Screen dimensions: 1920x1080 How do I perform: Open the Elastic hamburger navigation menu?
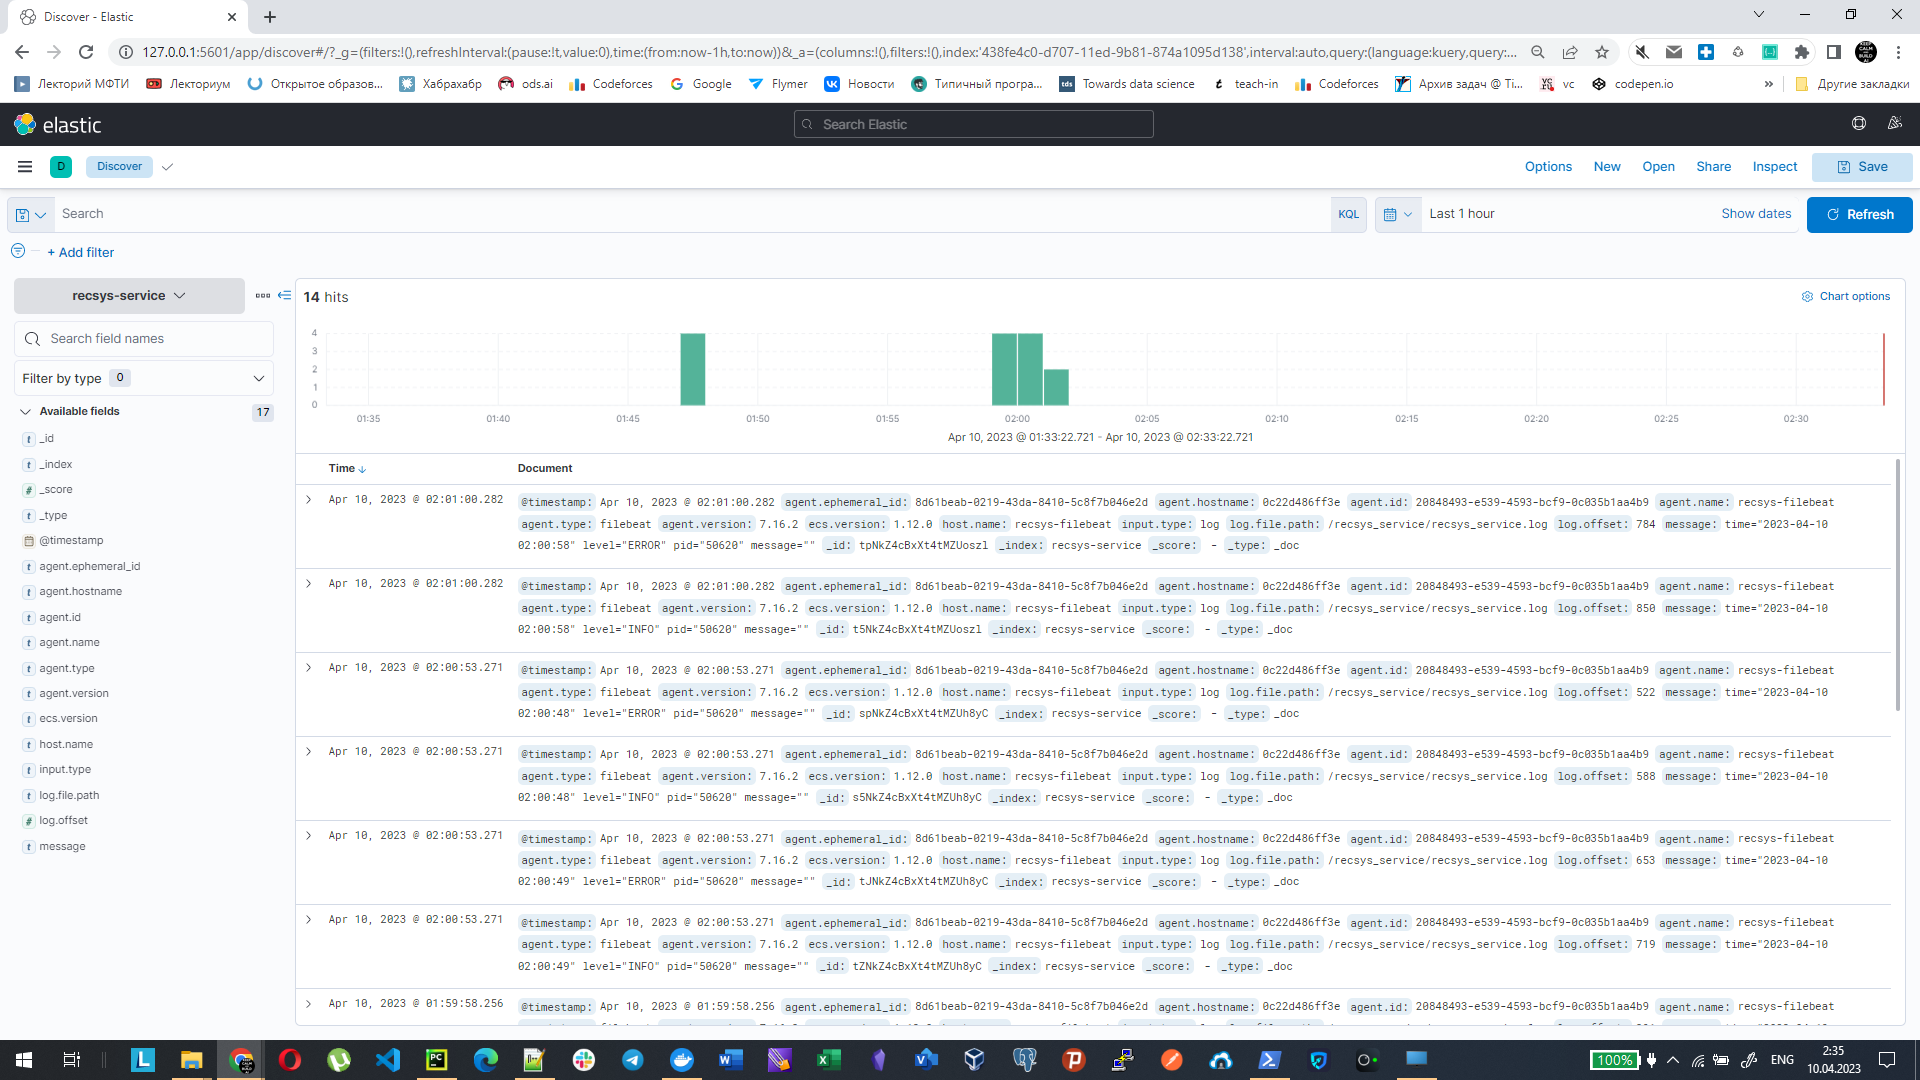(25, 167)
